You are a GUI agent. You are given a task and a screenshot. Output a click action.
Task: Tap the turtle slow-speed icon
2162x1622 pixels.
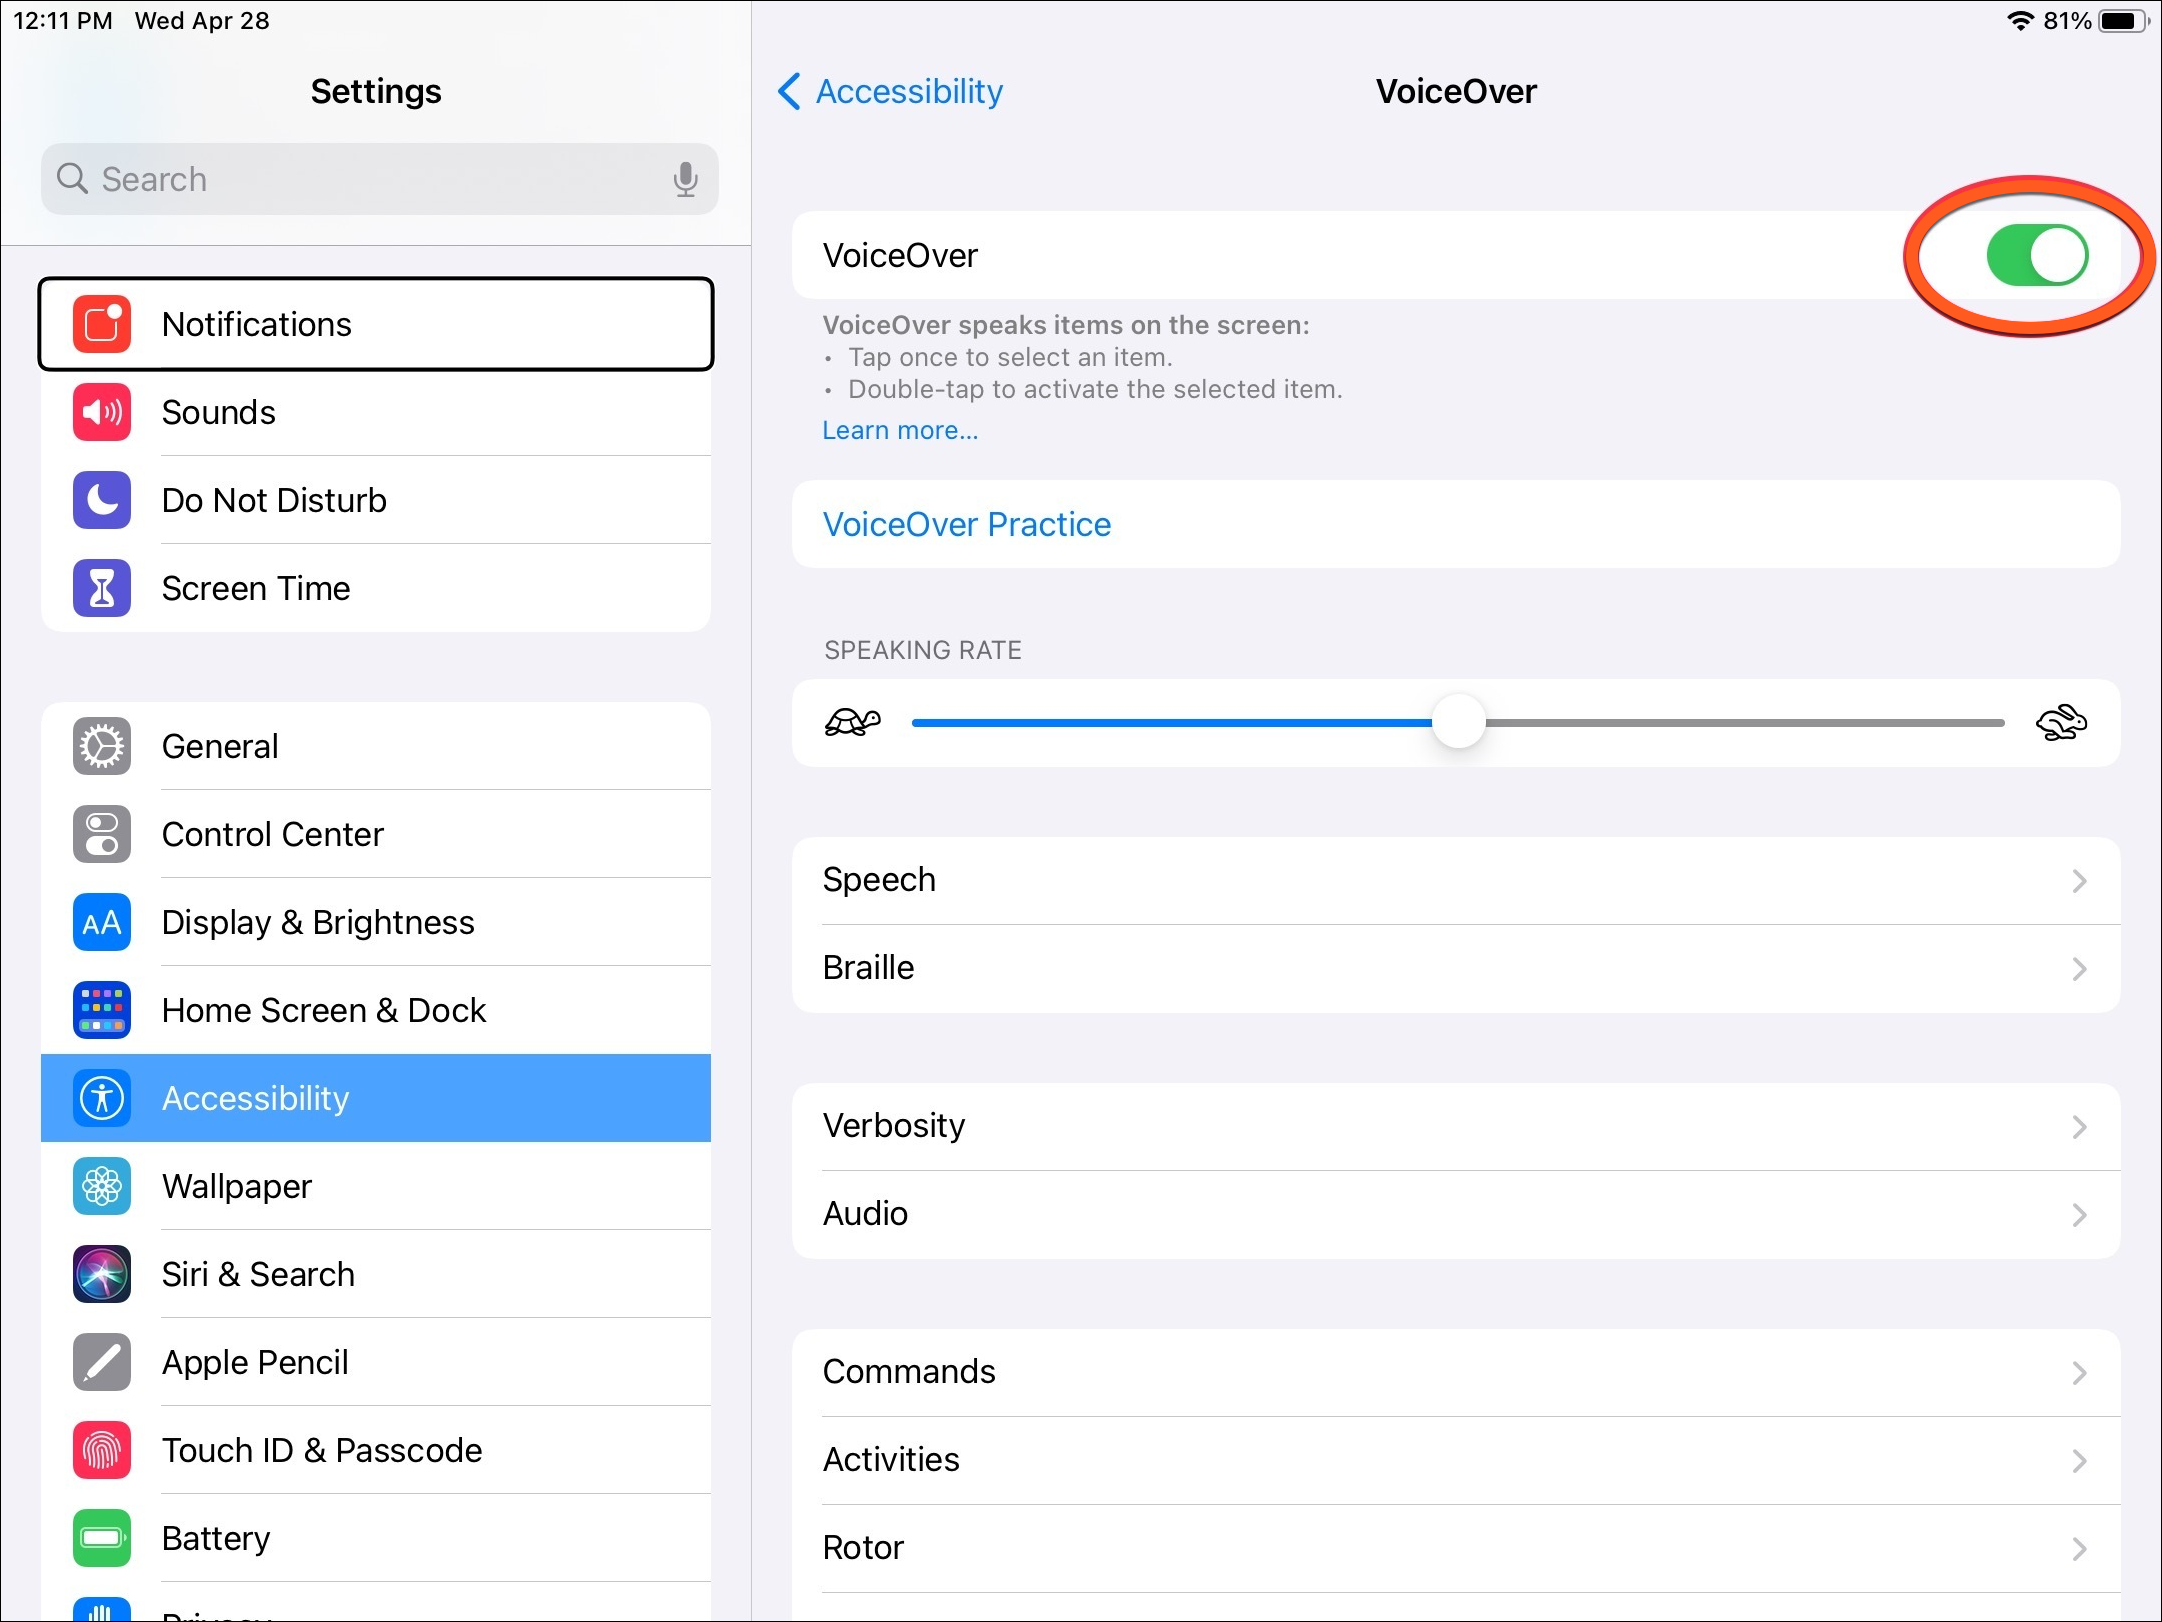click(852, 722)
